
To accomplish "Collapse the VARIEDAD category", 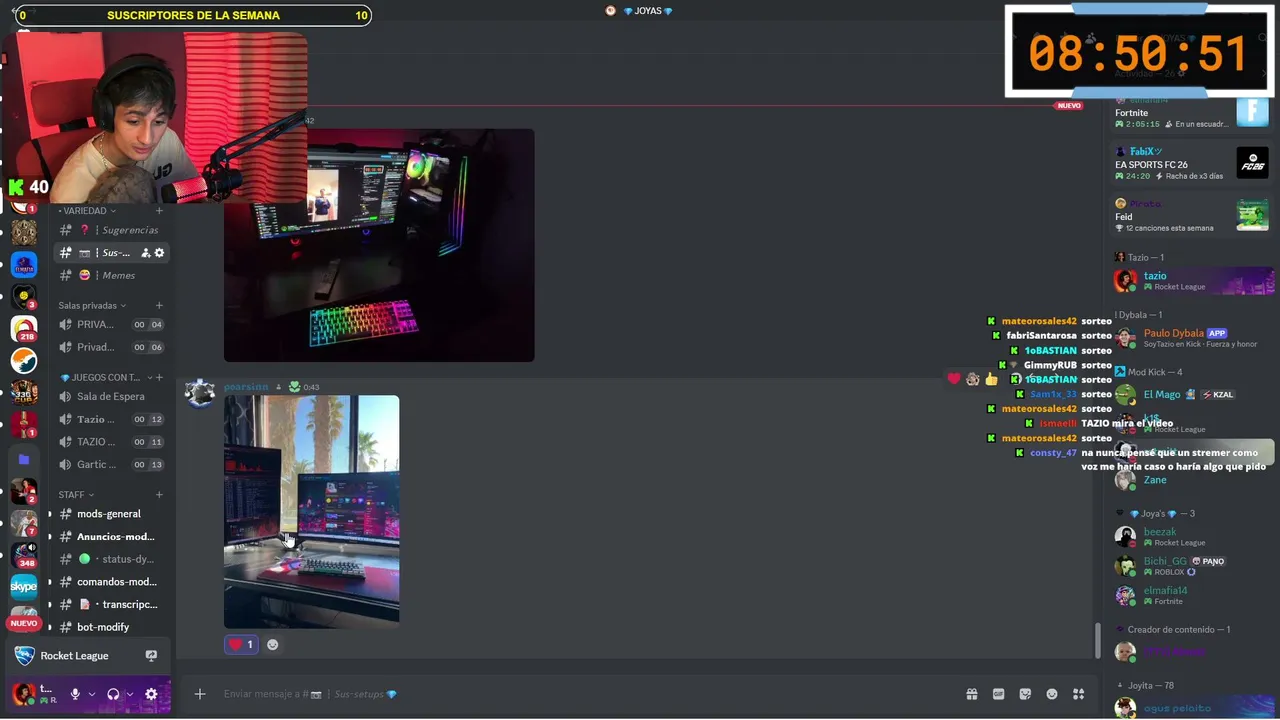I will 86,211.
